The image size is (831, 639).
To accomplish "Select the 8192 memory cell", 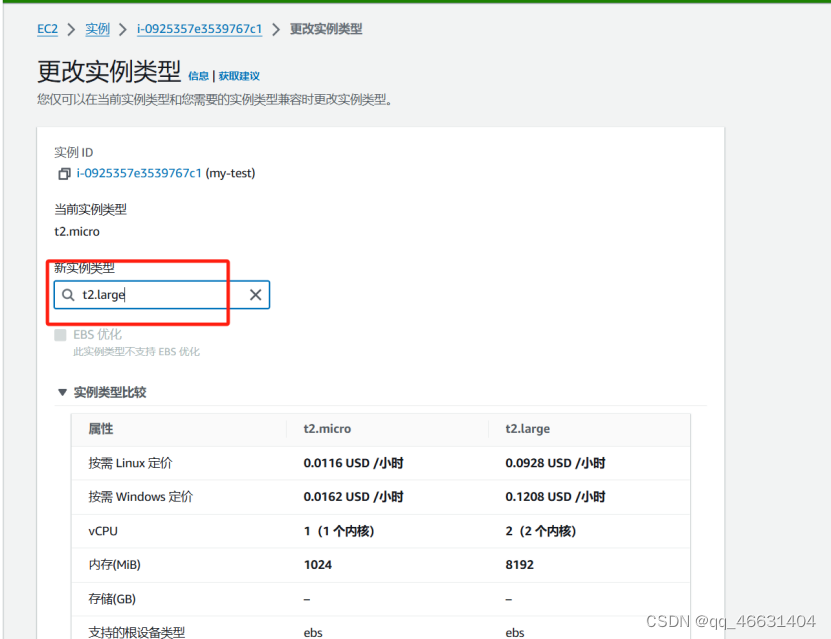I will pos(519,565).
